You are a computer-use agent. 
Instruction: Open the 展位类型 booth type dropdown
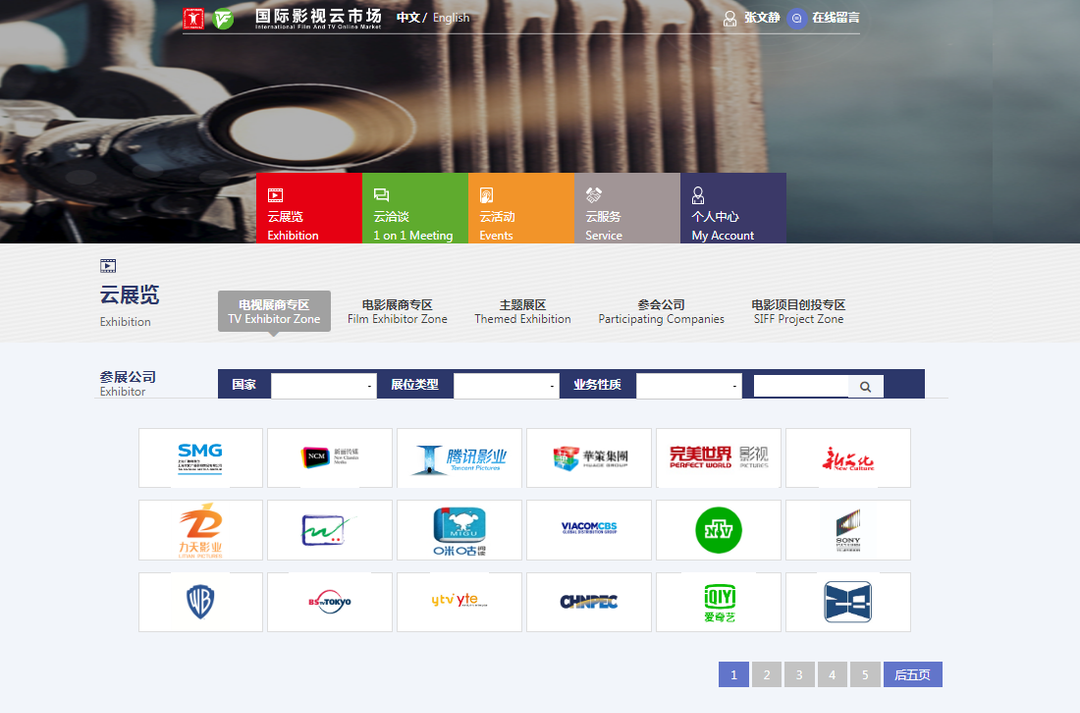[506, 385]
